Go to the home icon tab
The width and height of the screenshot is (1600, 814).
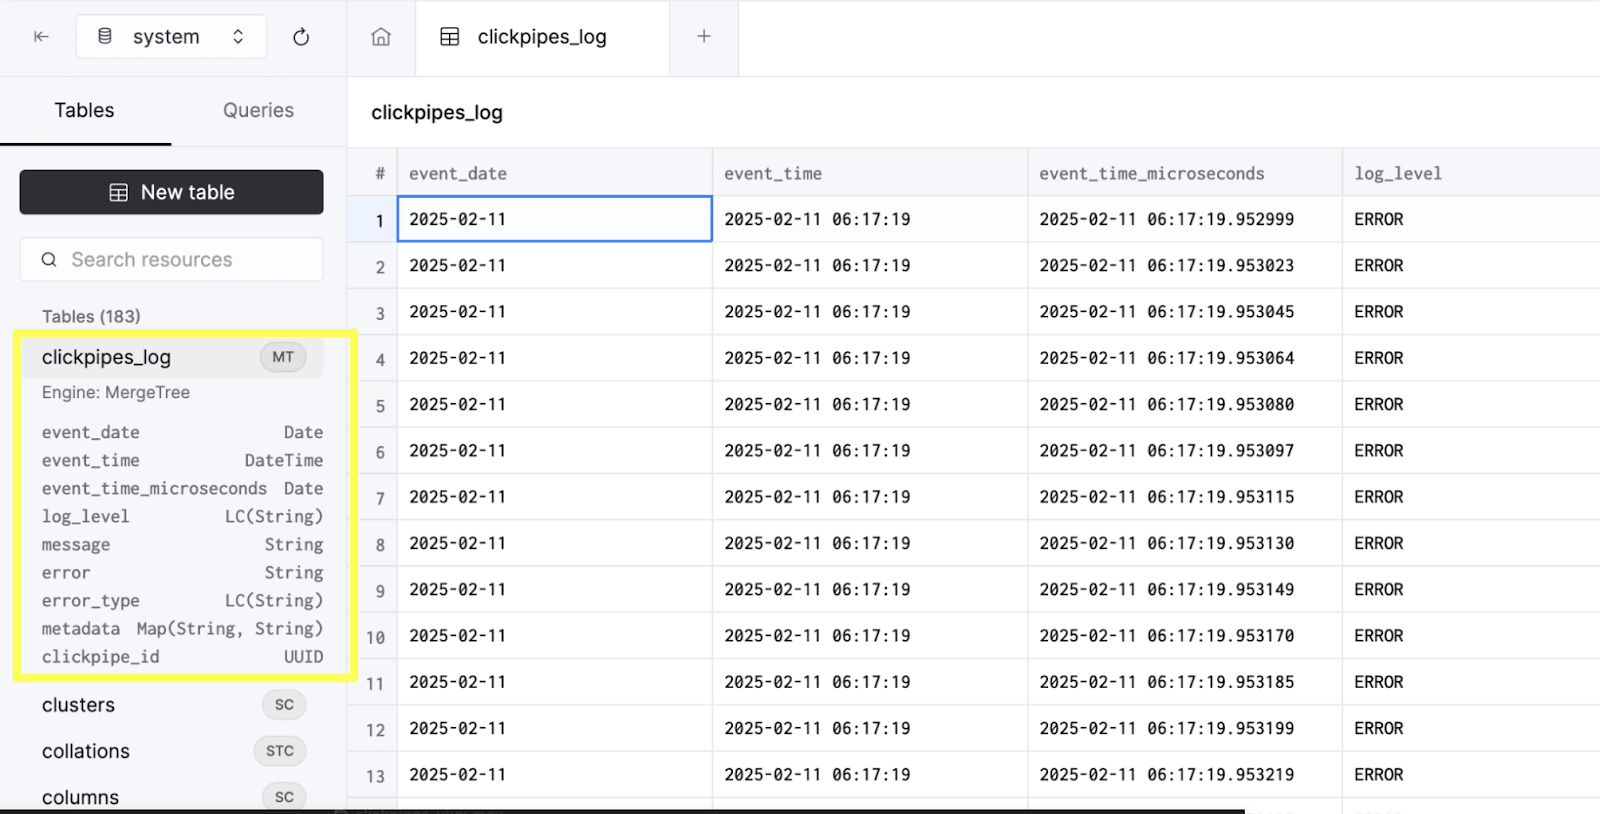pyautogui.click(x=381, y=37)
